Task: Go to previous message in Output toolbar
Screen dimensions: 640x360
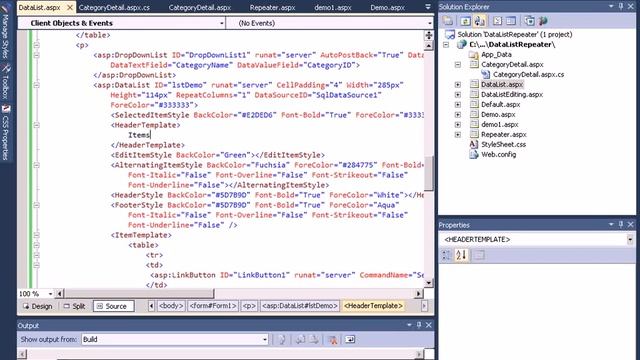Action: click(x=300, y=340)
